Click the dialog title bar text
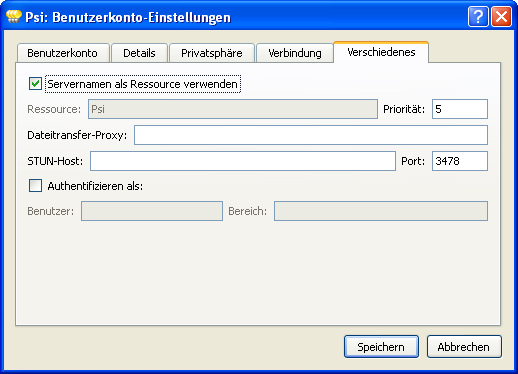This screenshot has height=374, width=518. click(x=128, y=17)
